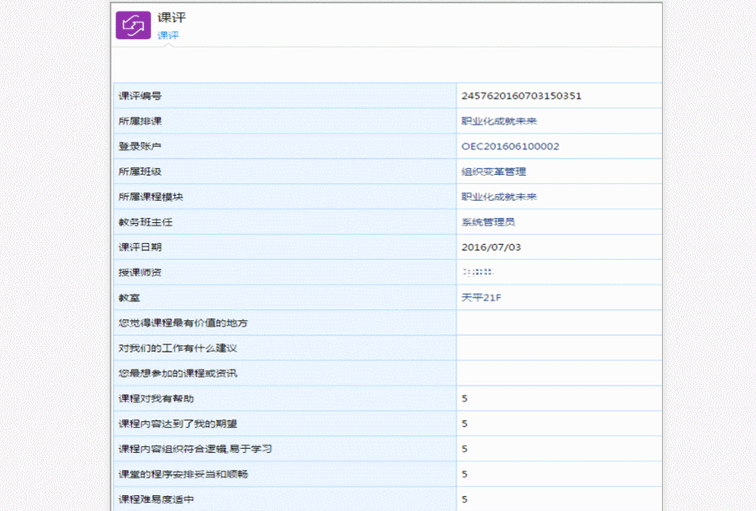Click score 5 for 课程内容组织符合逻辑,易于学习
Viewport: 756px width, 511px height.
(465, 449)
